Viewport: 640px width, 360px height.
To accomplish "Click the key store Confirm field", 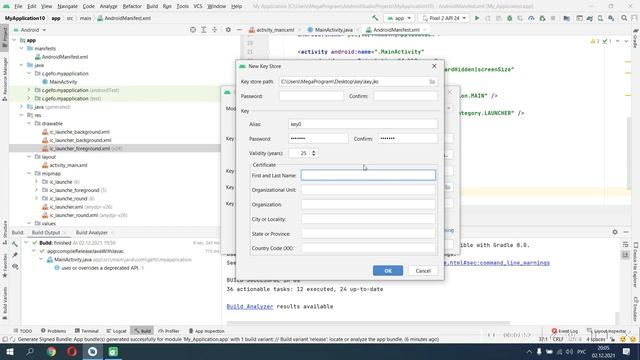I will click(x=405, y=96).
